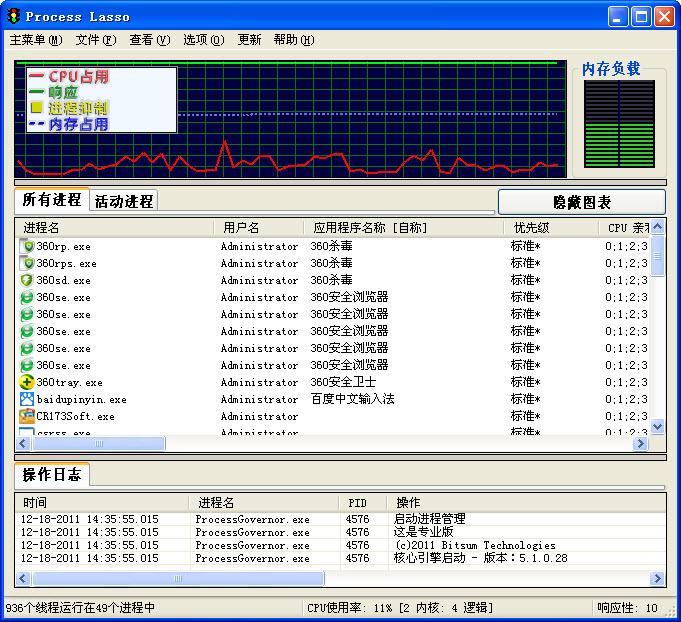Click the CR173Soft.exe process icon

27,416
